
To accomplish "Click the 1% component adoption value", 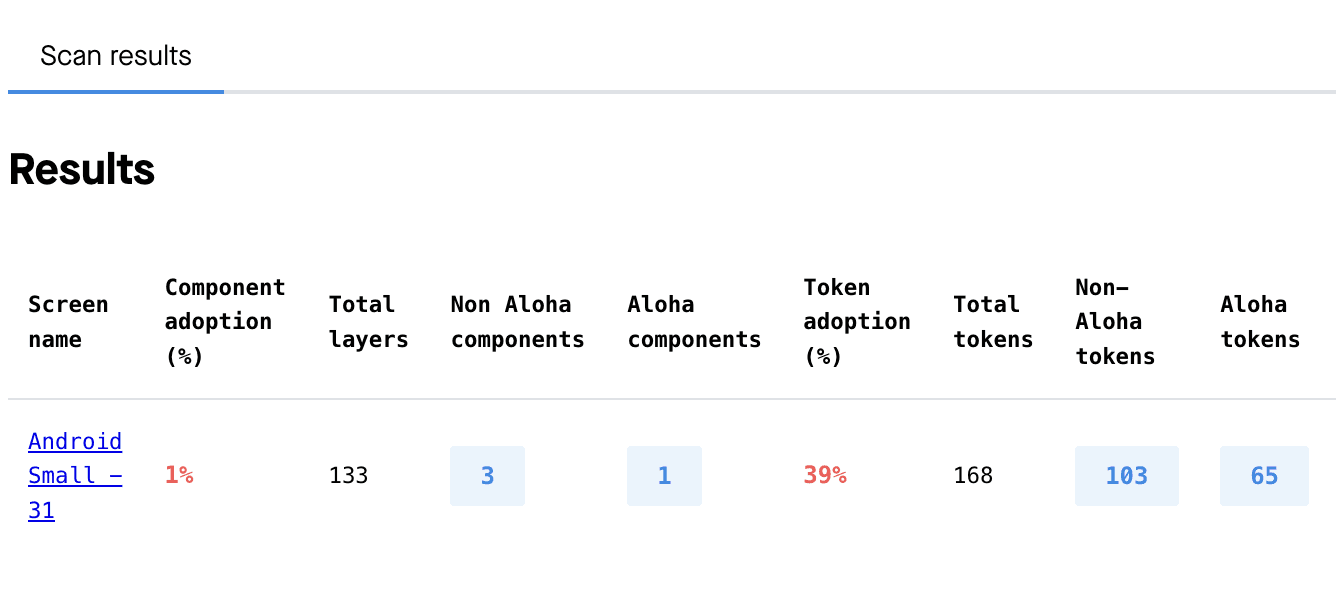I will click(179, 476).
